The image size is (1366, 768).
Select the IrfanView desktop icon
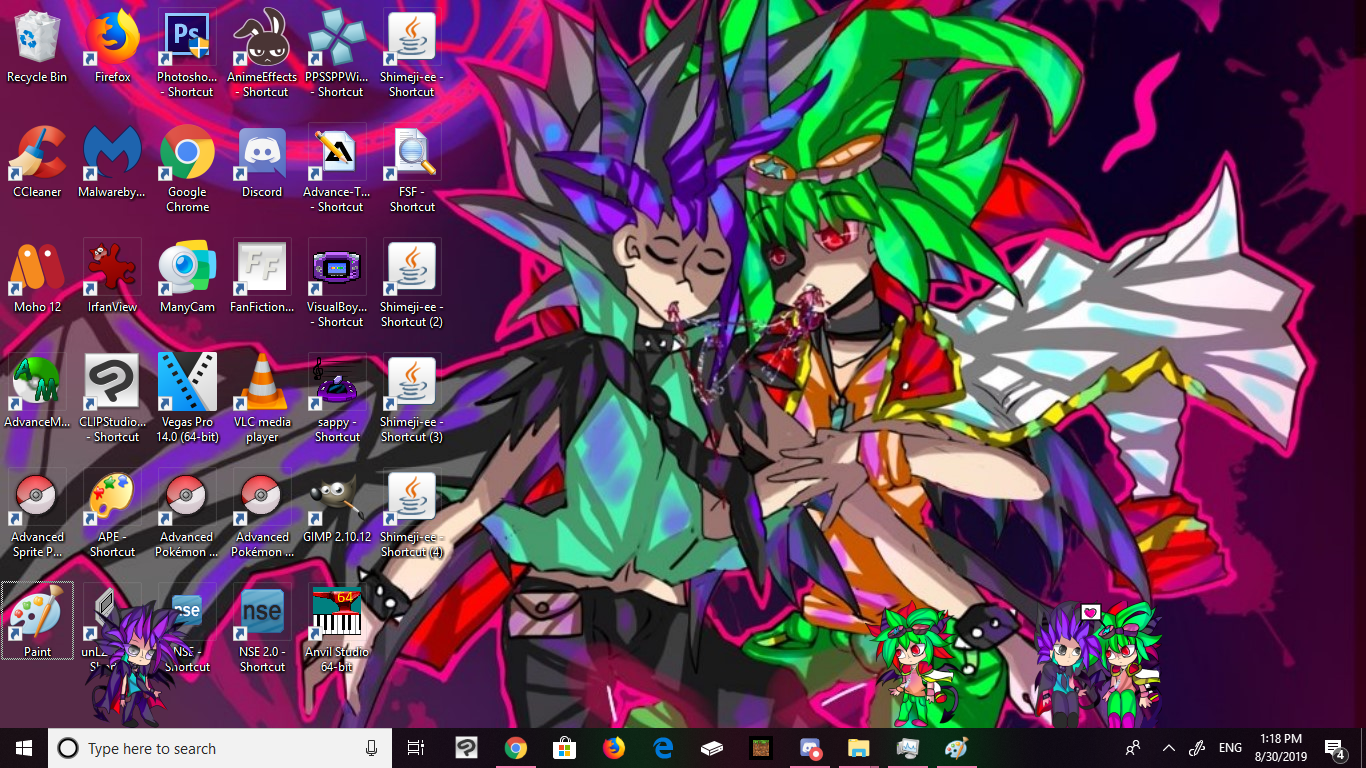pos(112,277)
